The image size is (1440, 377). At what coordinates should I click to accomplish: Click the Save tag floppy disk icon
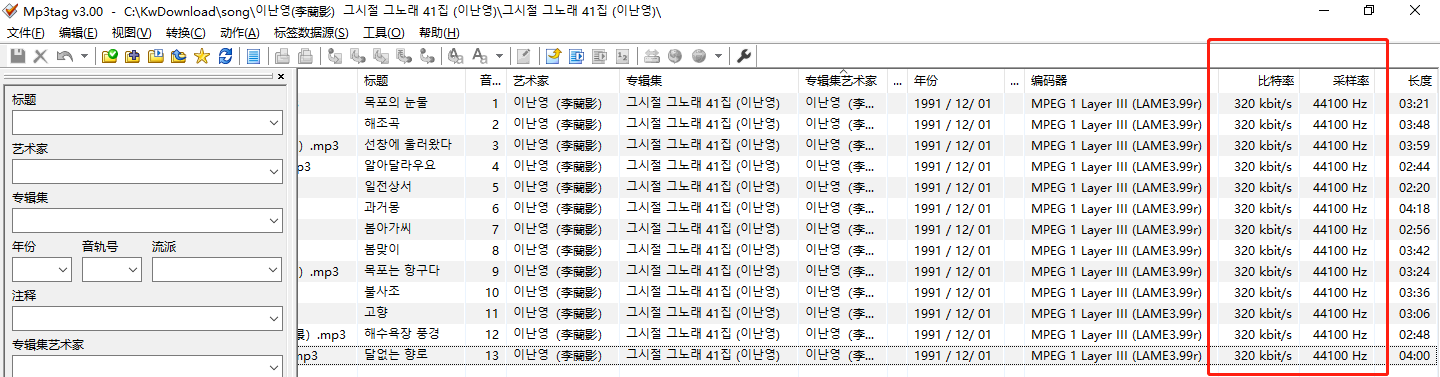pyautogui.click(x=18, y=56)
